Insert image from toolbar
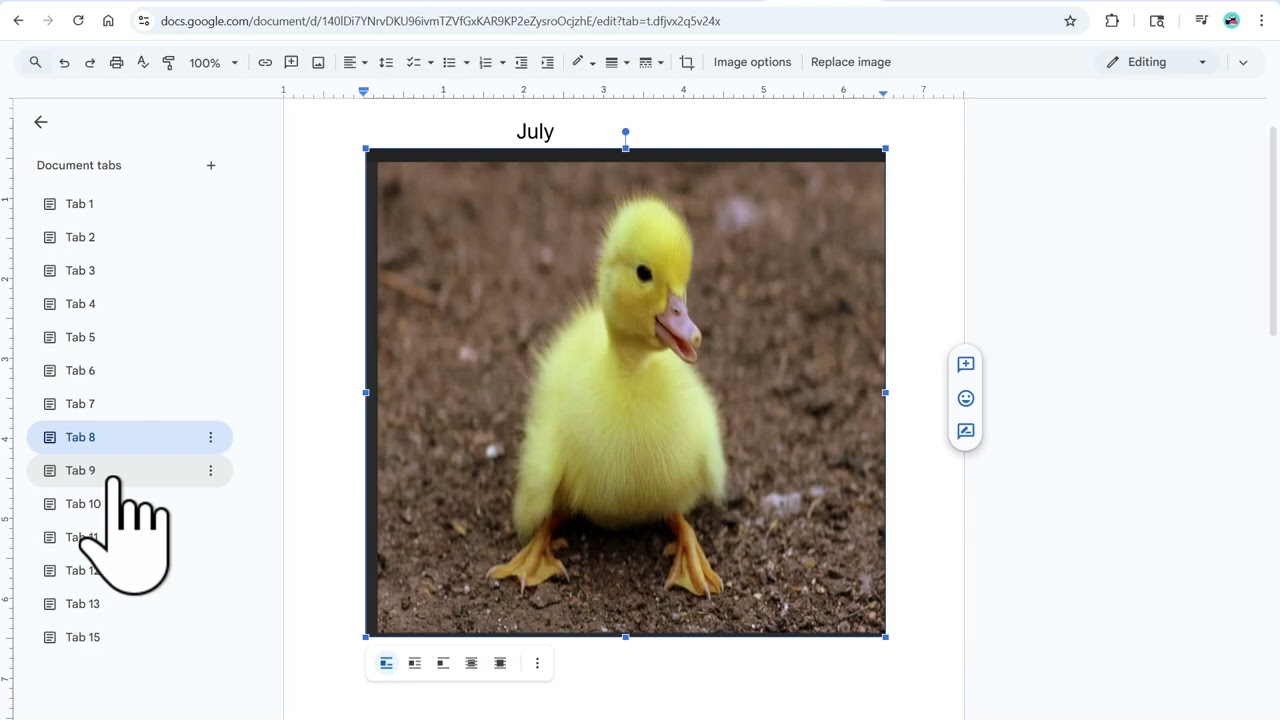Viewport: 1280px width, 720px height. pos(318,62)
